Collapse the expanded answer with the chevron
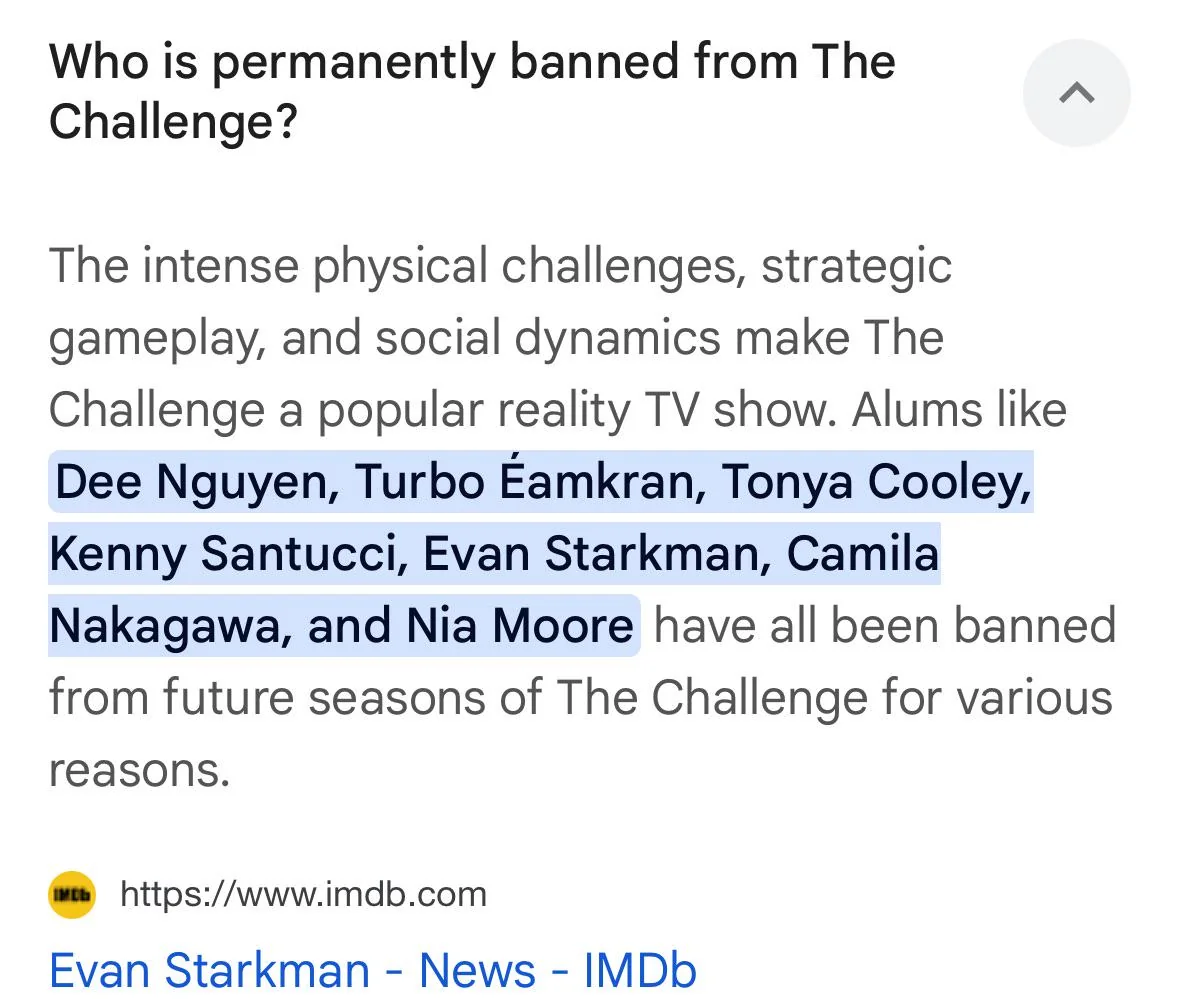 click(x=1077, y=92)
